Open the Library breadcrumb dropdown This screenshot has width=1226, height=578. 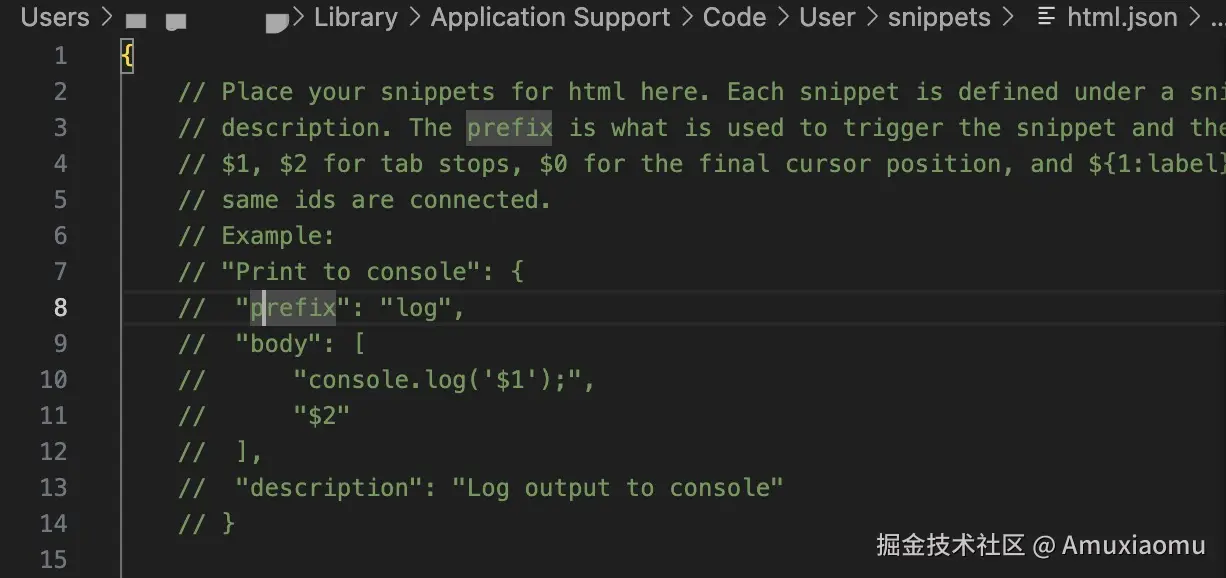pyautogui.click(x=355, y=17)
